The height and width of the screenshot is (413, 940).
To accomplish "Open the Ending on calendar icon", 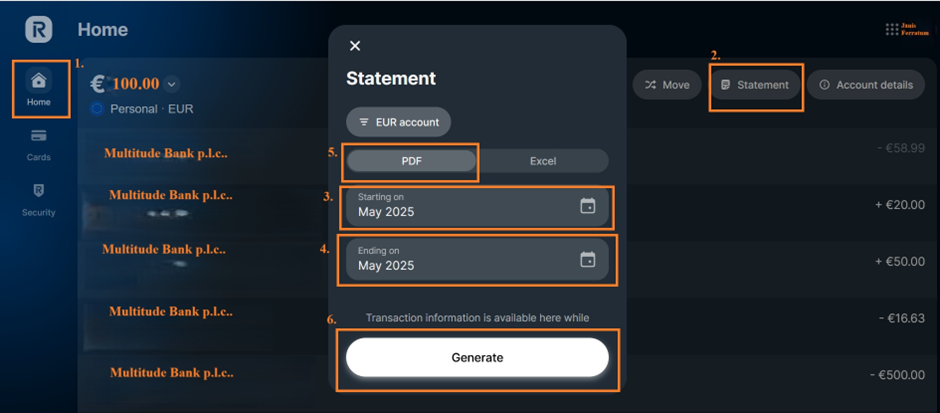I will pos(588,259).
